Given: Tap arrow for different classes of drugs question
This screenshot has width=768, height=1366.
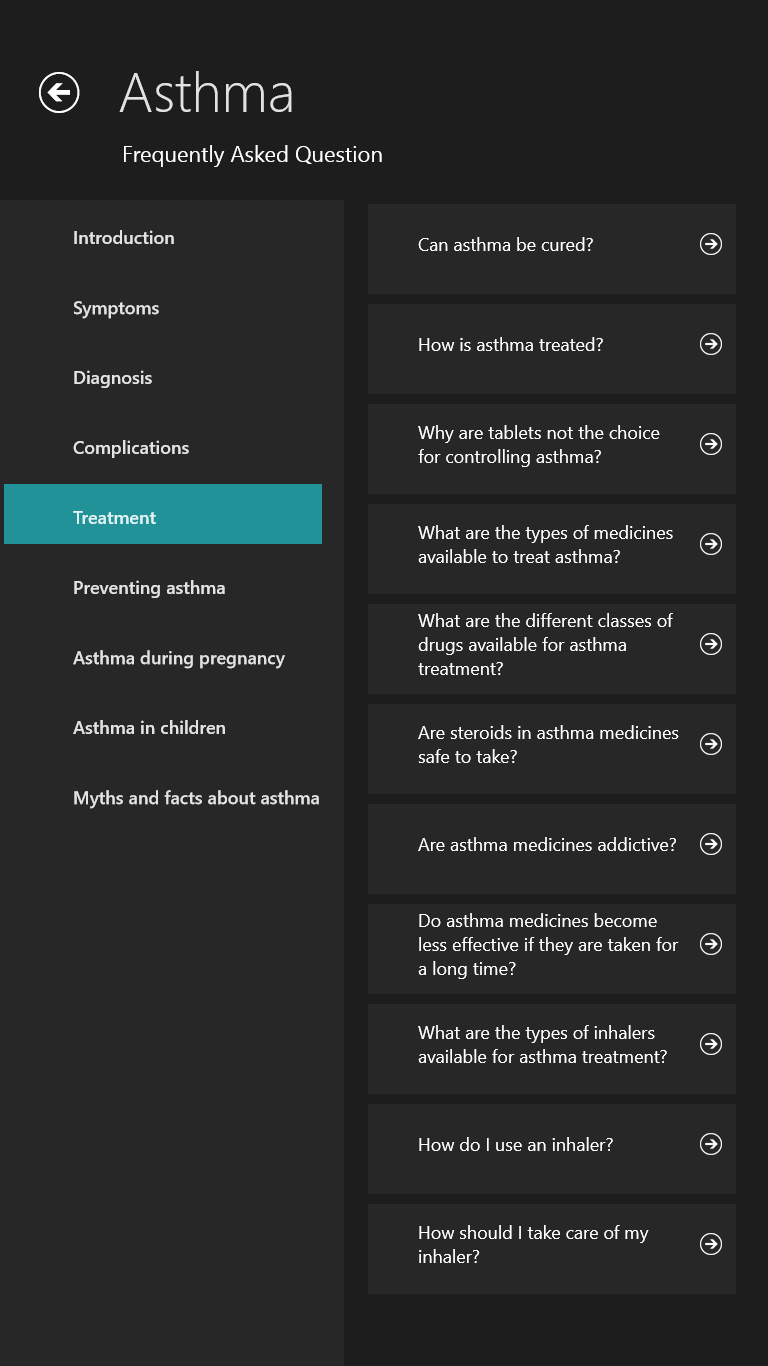Looking at the screenshot, I should point(711,644).
